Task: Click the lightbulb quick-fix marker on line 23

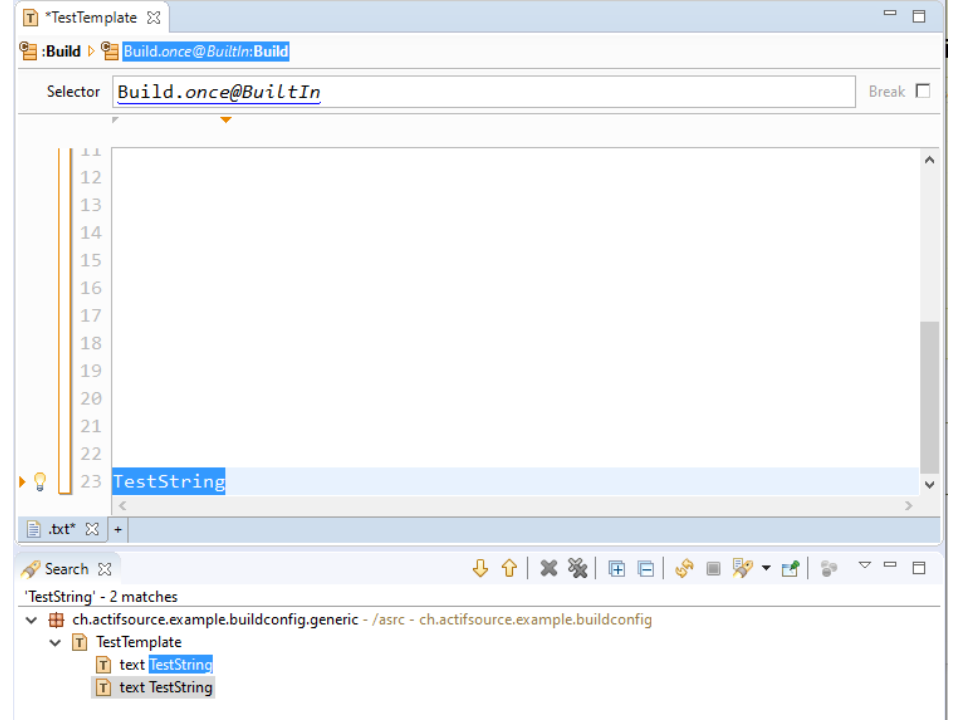Action: coord(40,482)
